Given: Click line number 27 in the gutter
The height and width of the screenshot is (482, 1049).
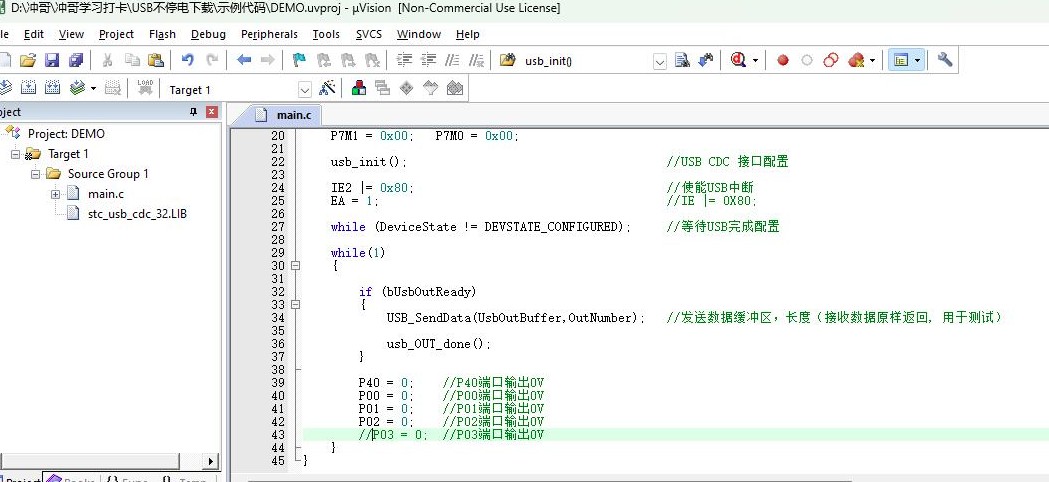Looking at the screenshot, I should pyautogui.click(x=278, y=227).
